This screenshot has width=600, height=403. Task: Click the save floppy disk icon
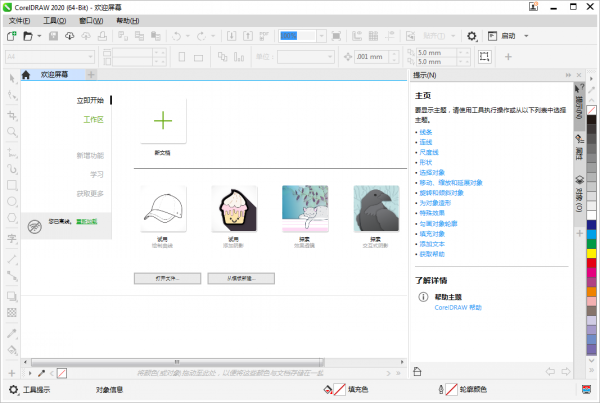coord(53,36)
